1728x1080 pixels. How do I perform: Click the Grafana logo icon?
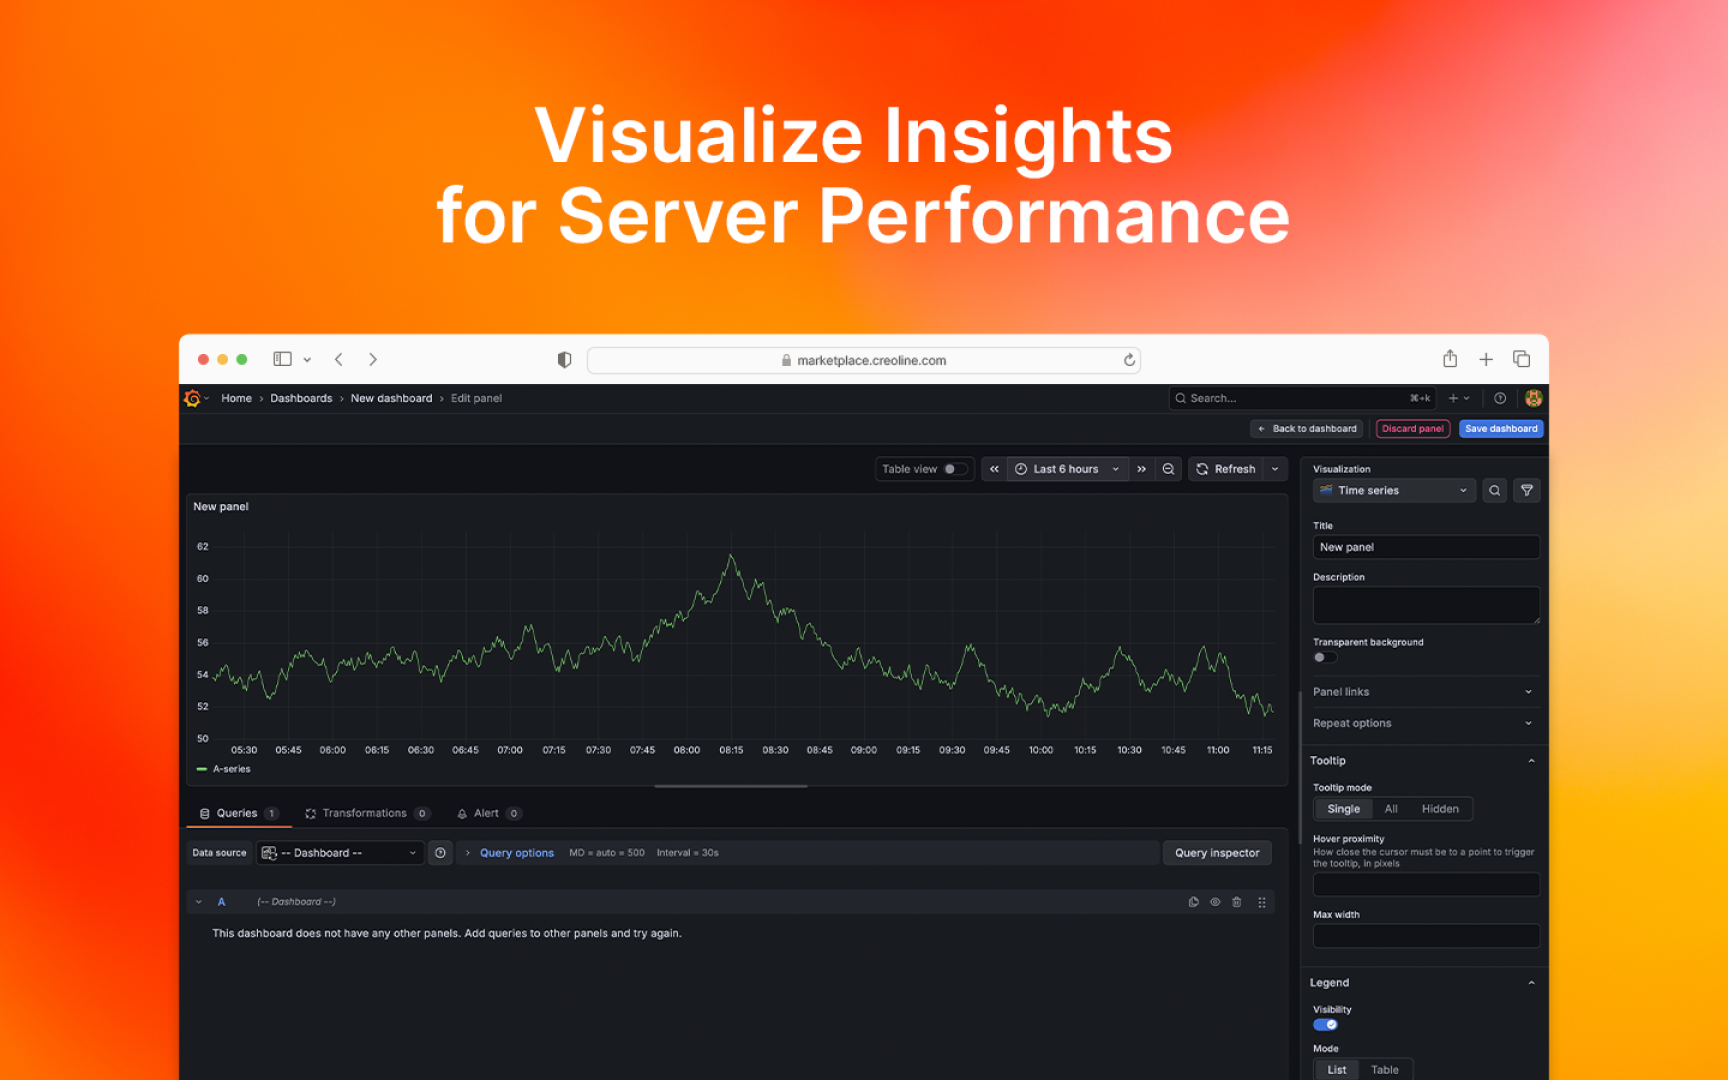tap(193, 398)
